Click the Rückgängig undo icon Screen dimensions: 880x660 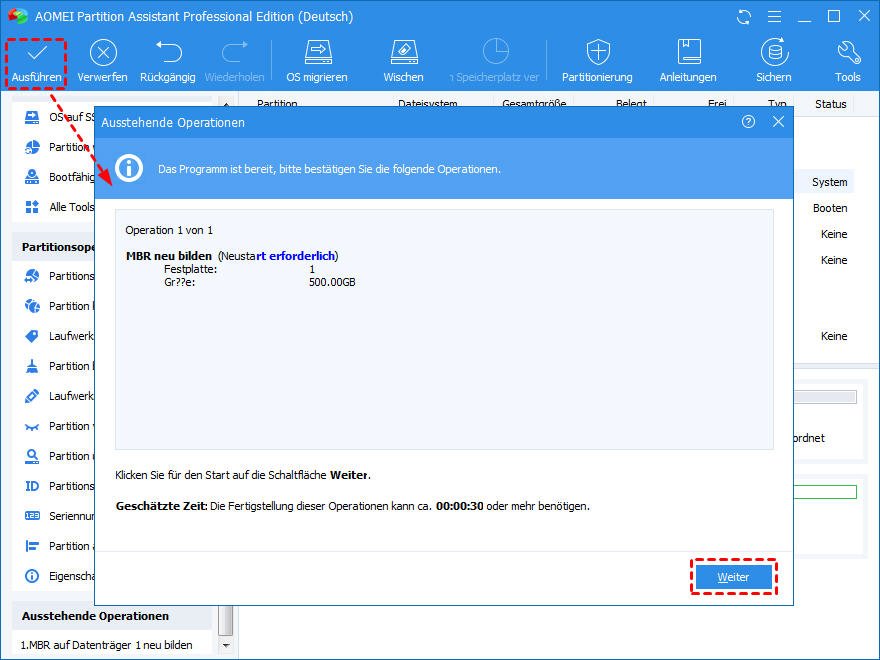coord(168,52)
